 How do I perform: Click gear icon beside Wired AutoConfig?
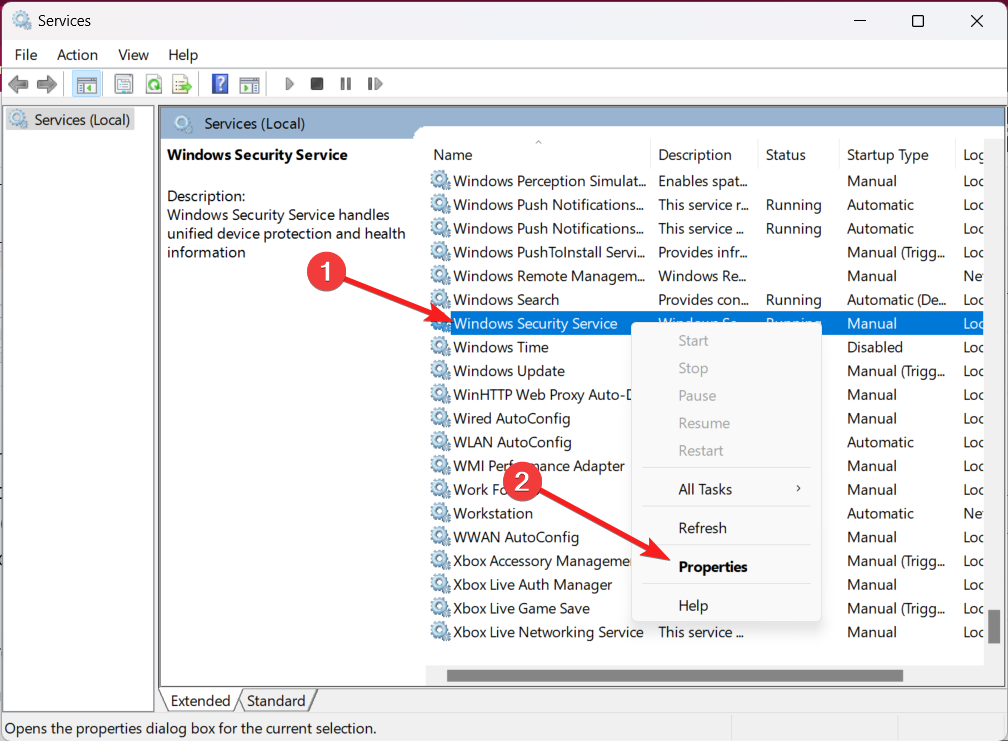tap(440, 418)
